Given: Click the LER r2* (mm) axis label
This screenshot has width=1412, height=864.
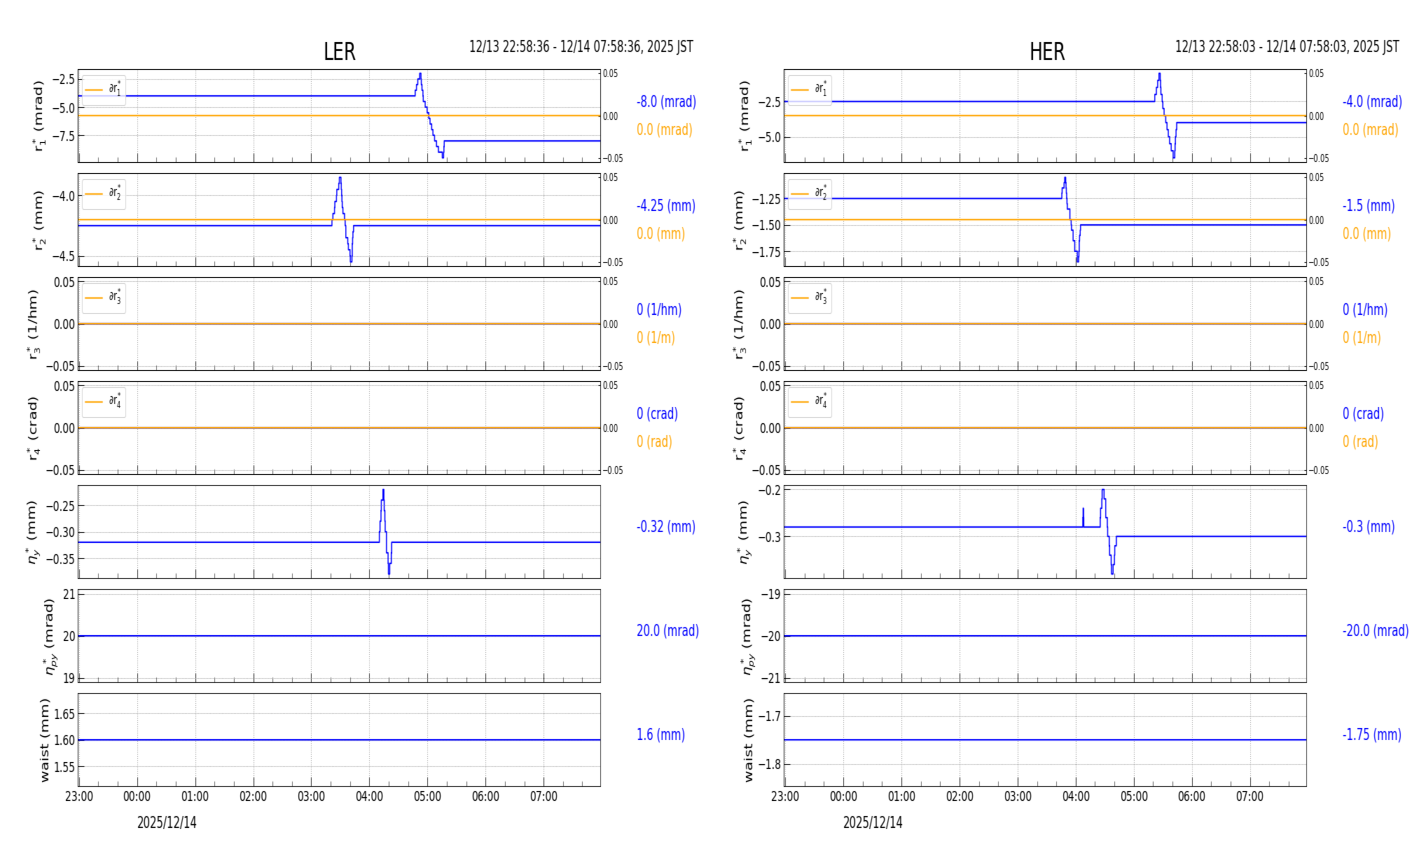Looking at the screenshot, I should 39,220.
